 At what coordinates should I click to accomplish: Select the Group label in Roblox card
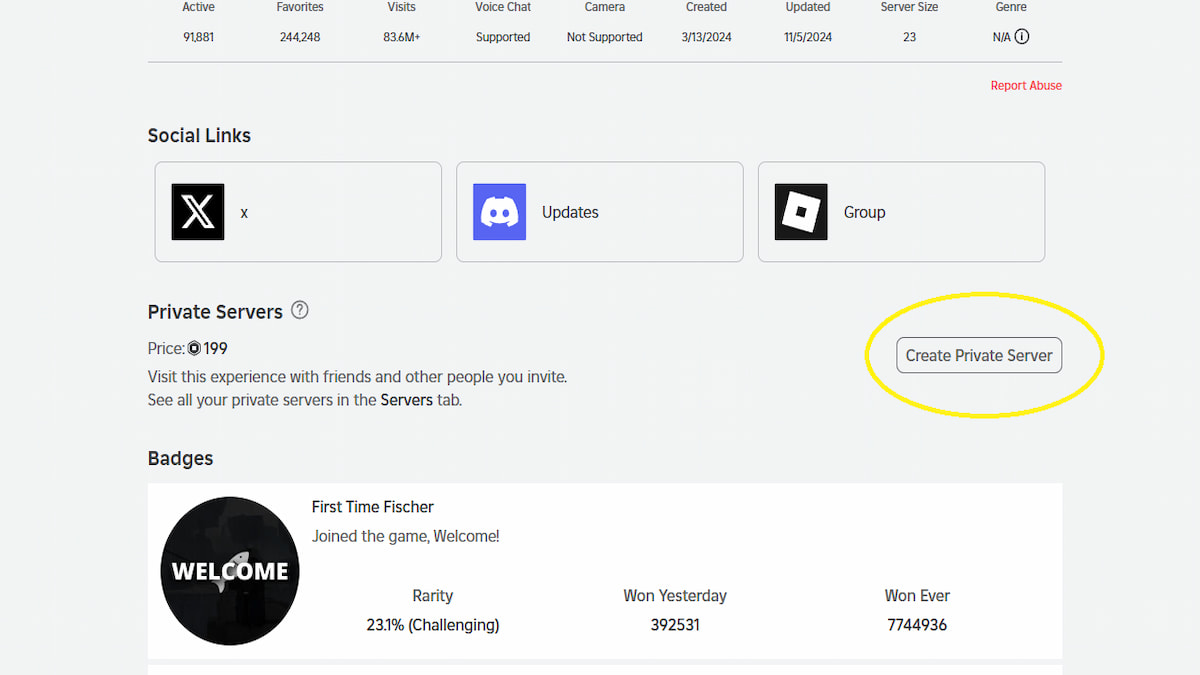pyautogui.click(x=864, y=212)
